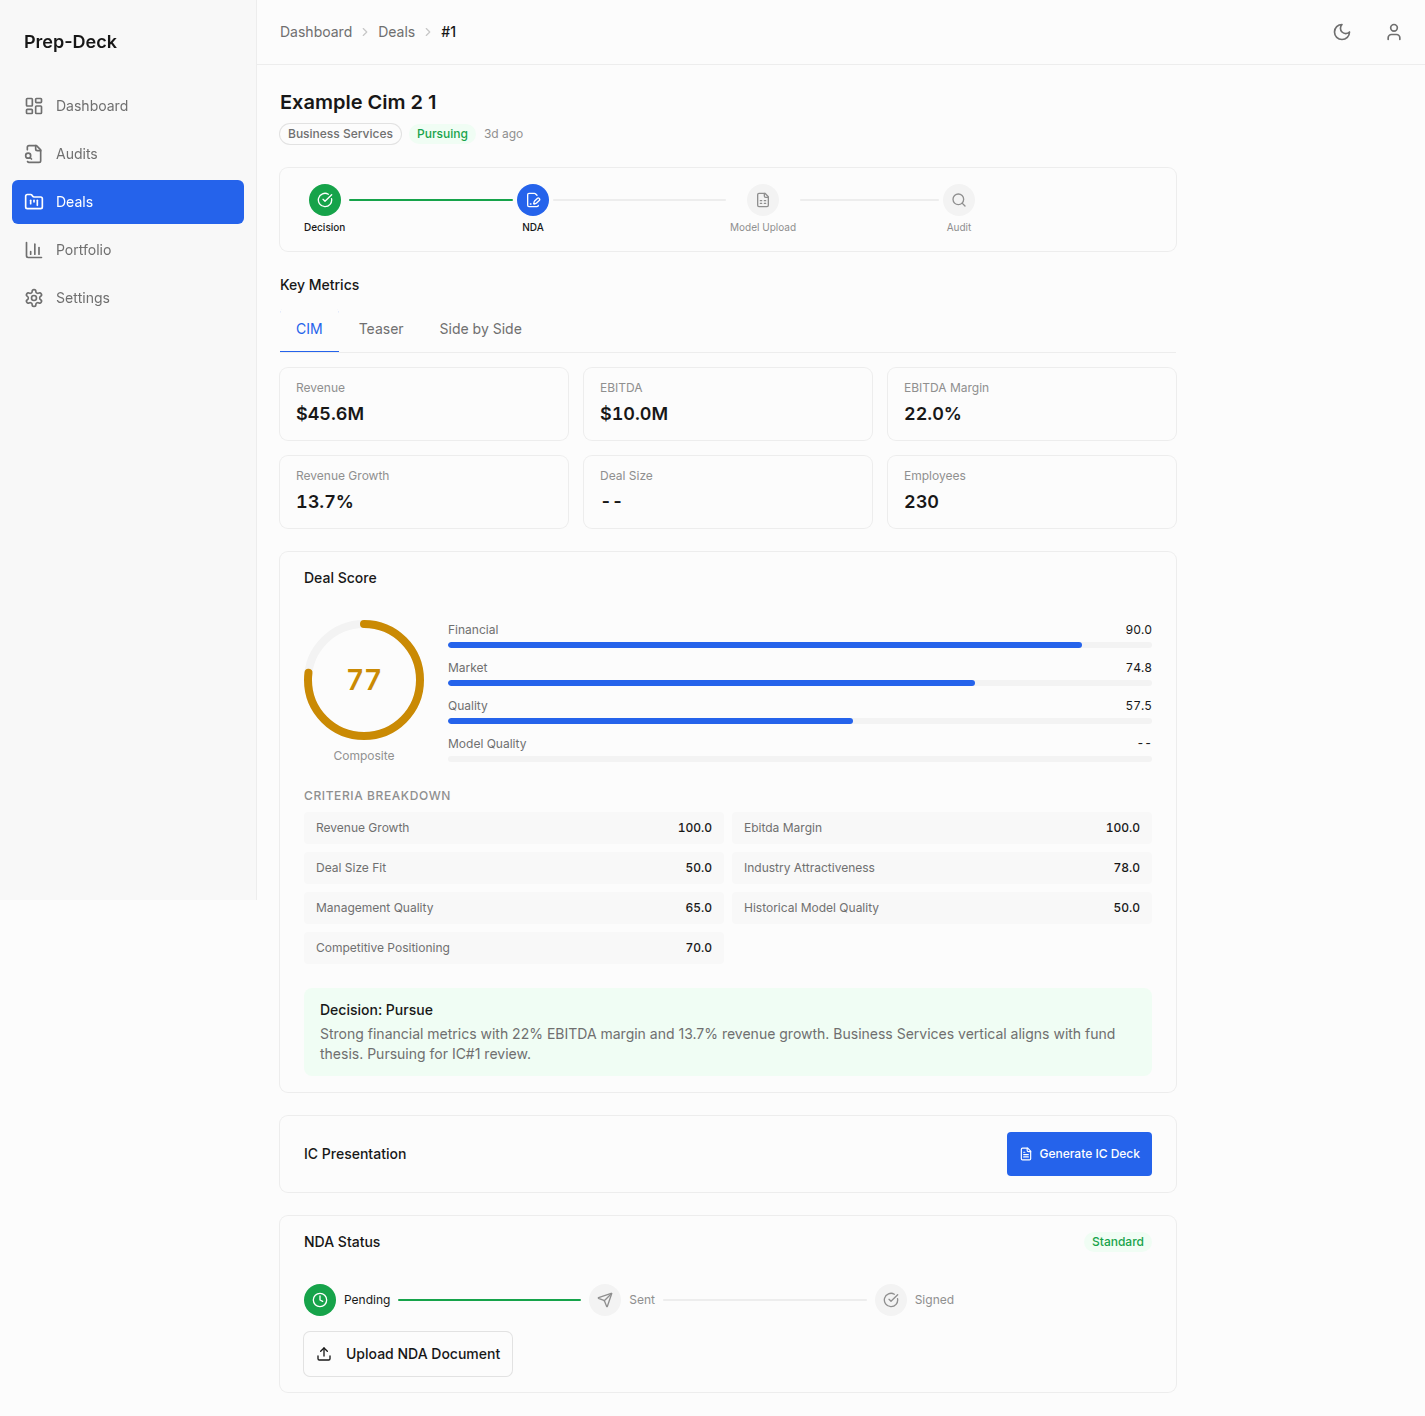
Task: Navigate using the Deals breadcrumb link
Action: (x=396, y=31)
